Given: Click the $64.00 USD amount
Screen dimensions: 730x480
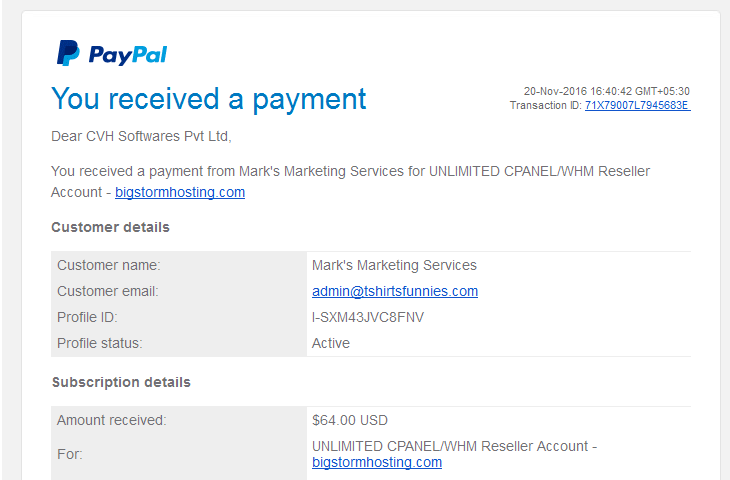Looking at the screenshot, I should [350, 420].
